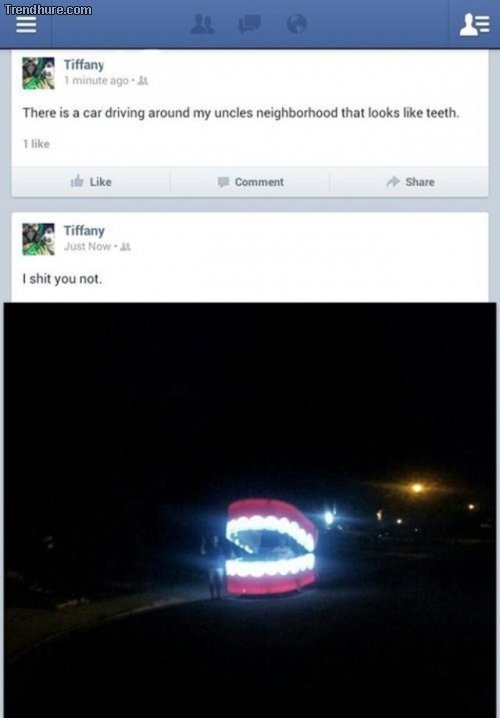Open the hamburger menu icon
500x718 pixels.
pyautogui.click(x=26, y=25)
